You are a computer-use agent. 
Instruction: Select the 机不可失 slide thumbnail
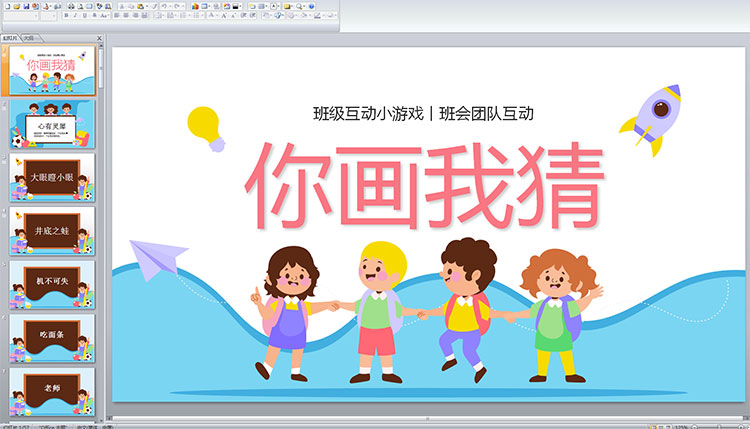pos(52,285)
